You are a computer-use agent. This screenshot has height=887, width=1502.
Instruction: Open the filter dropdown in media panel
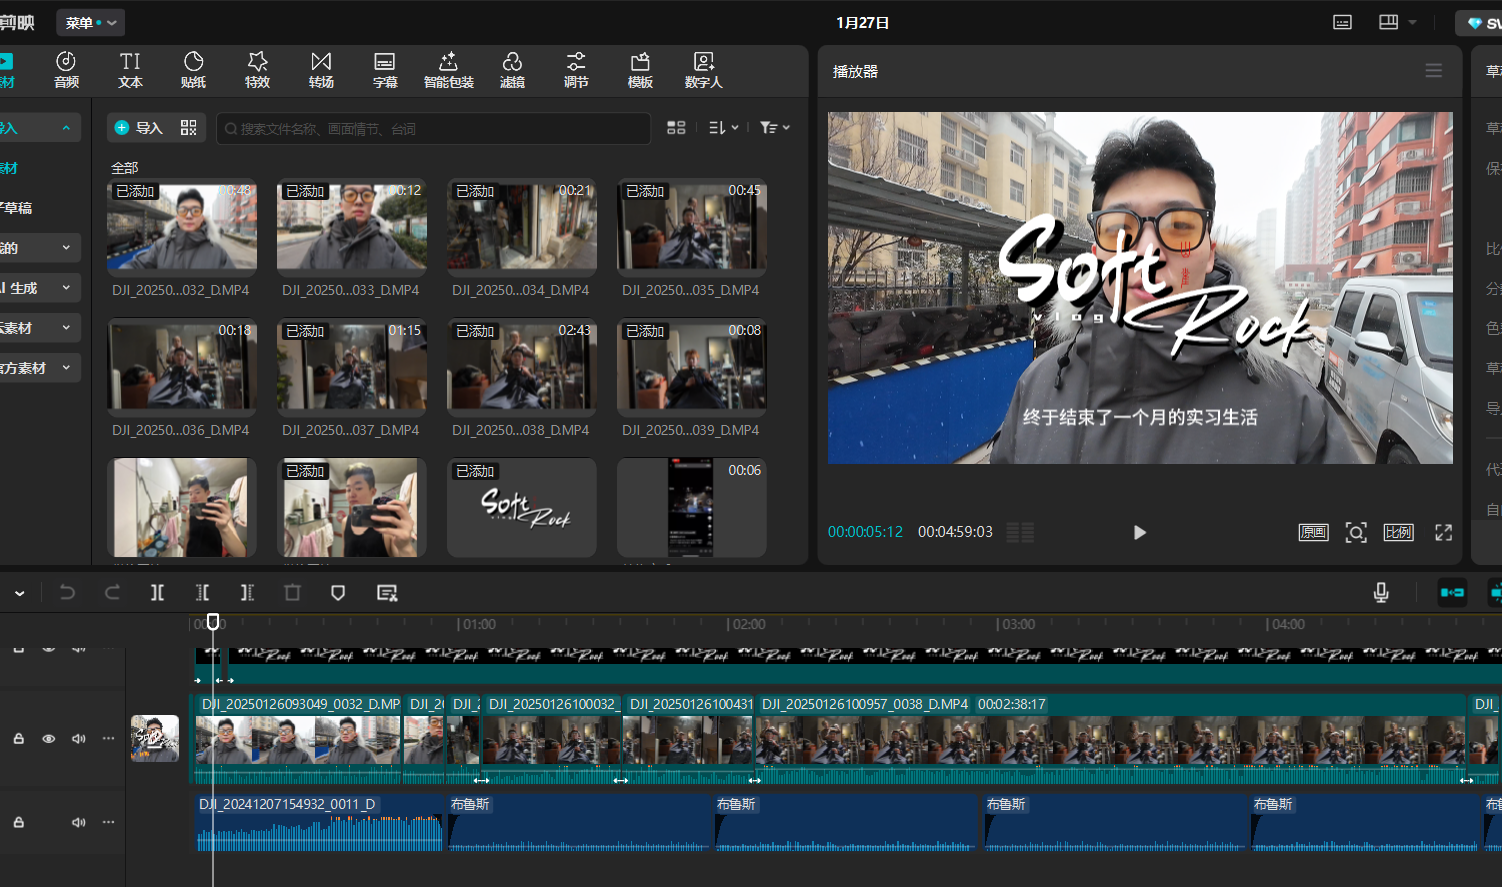click(x=774, y=128)
